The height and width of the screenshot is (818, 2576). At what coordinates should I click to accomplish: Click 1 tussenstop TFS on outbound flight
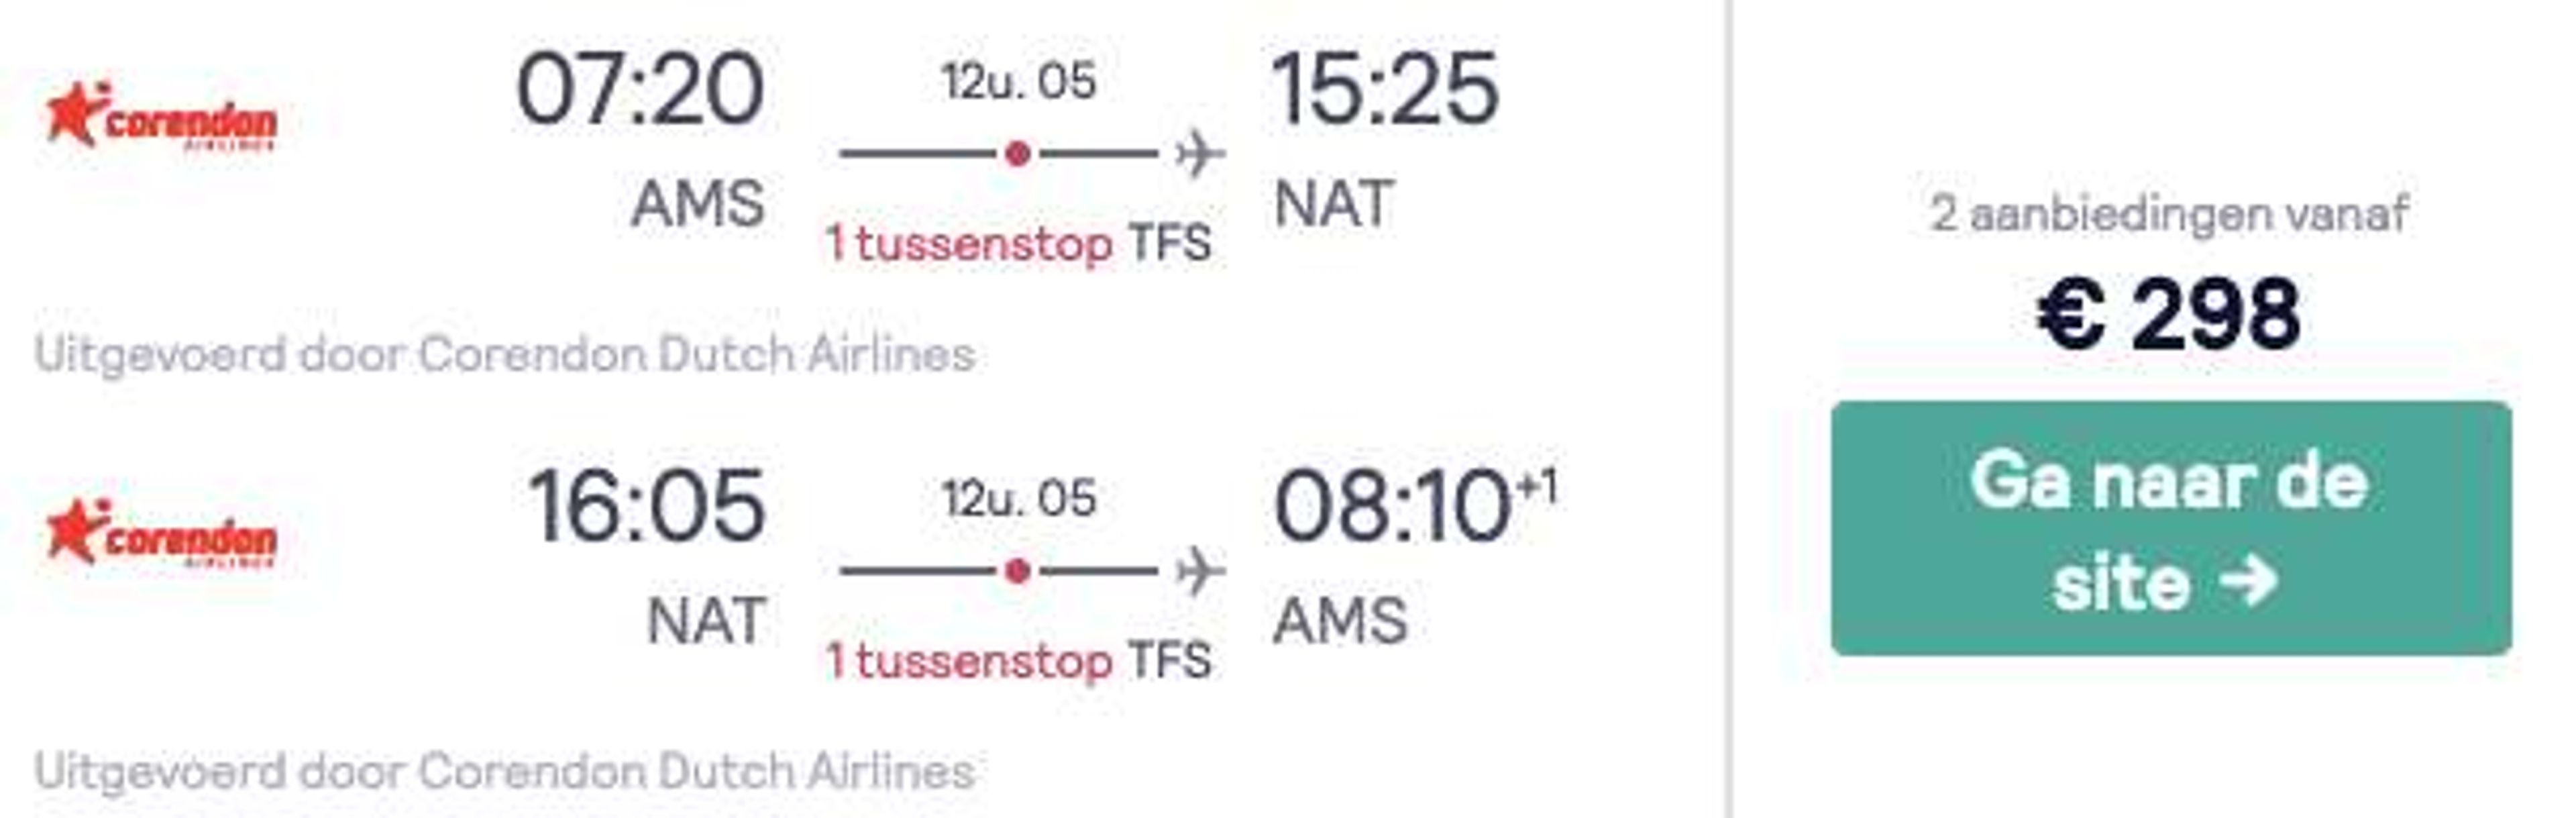click(x=1018, y=243)
